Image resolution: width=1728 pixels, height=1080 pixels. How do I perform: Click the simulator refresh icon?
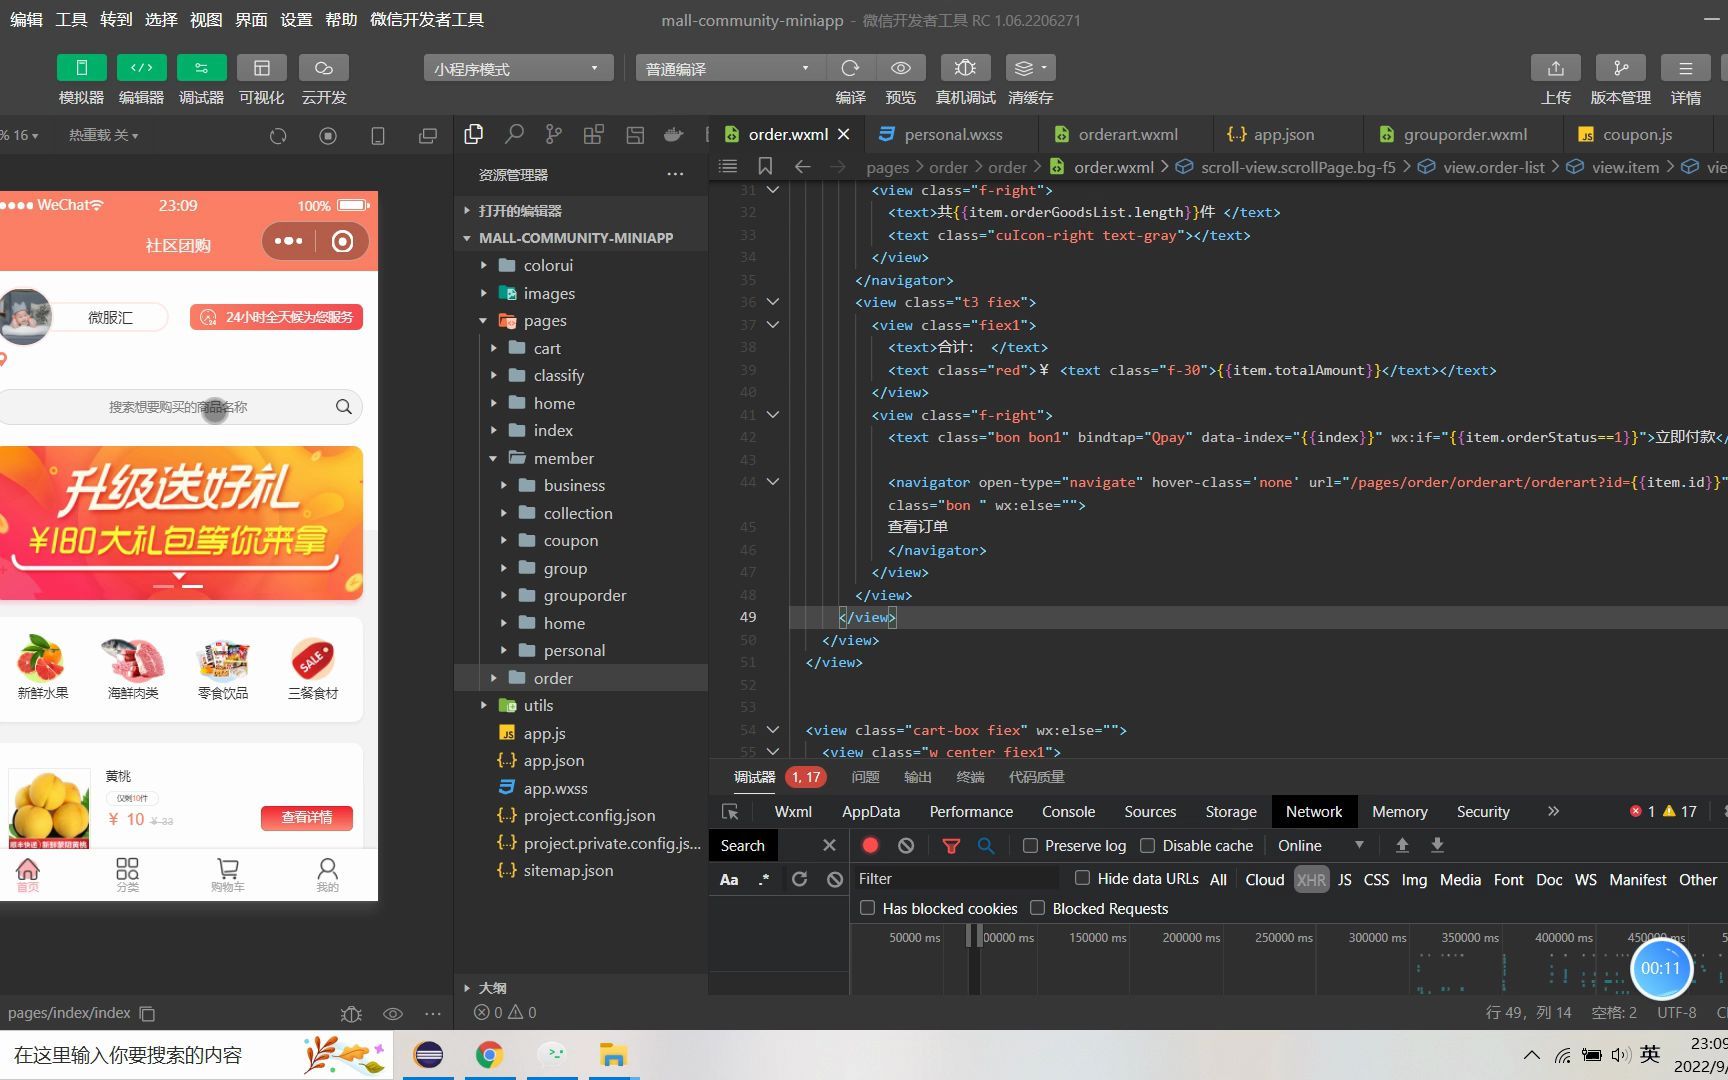(278, 136)
